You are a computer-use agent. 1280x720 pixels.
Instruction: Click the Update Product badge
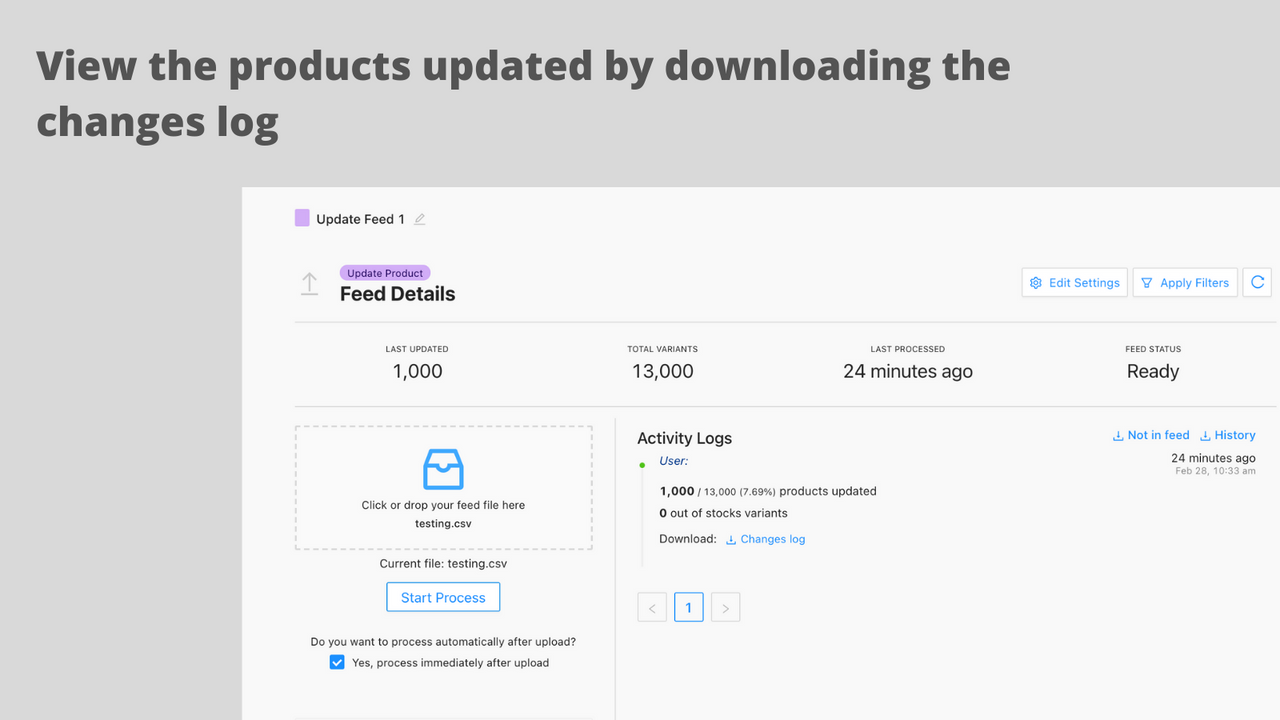click(385, 273)
